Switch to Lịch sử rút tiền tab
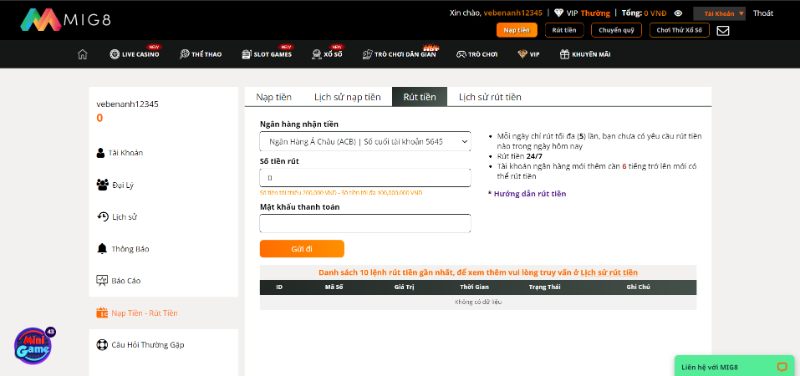 coord(490,97)
